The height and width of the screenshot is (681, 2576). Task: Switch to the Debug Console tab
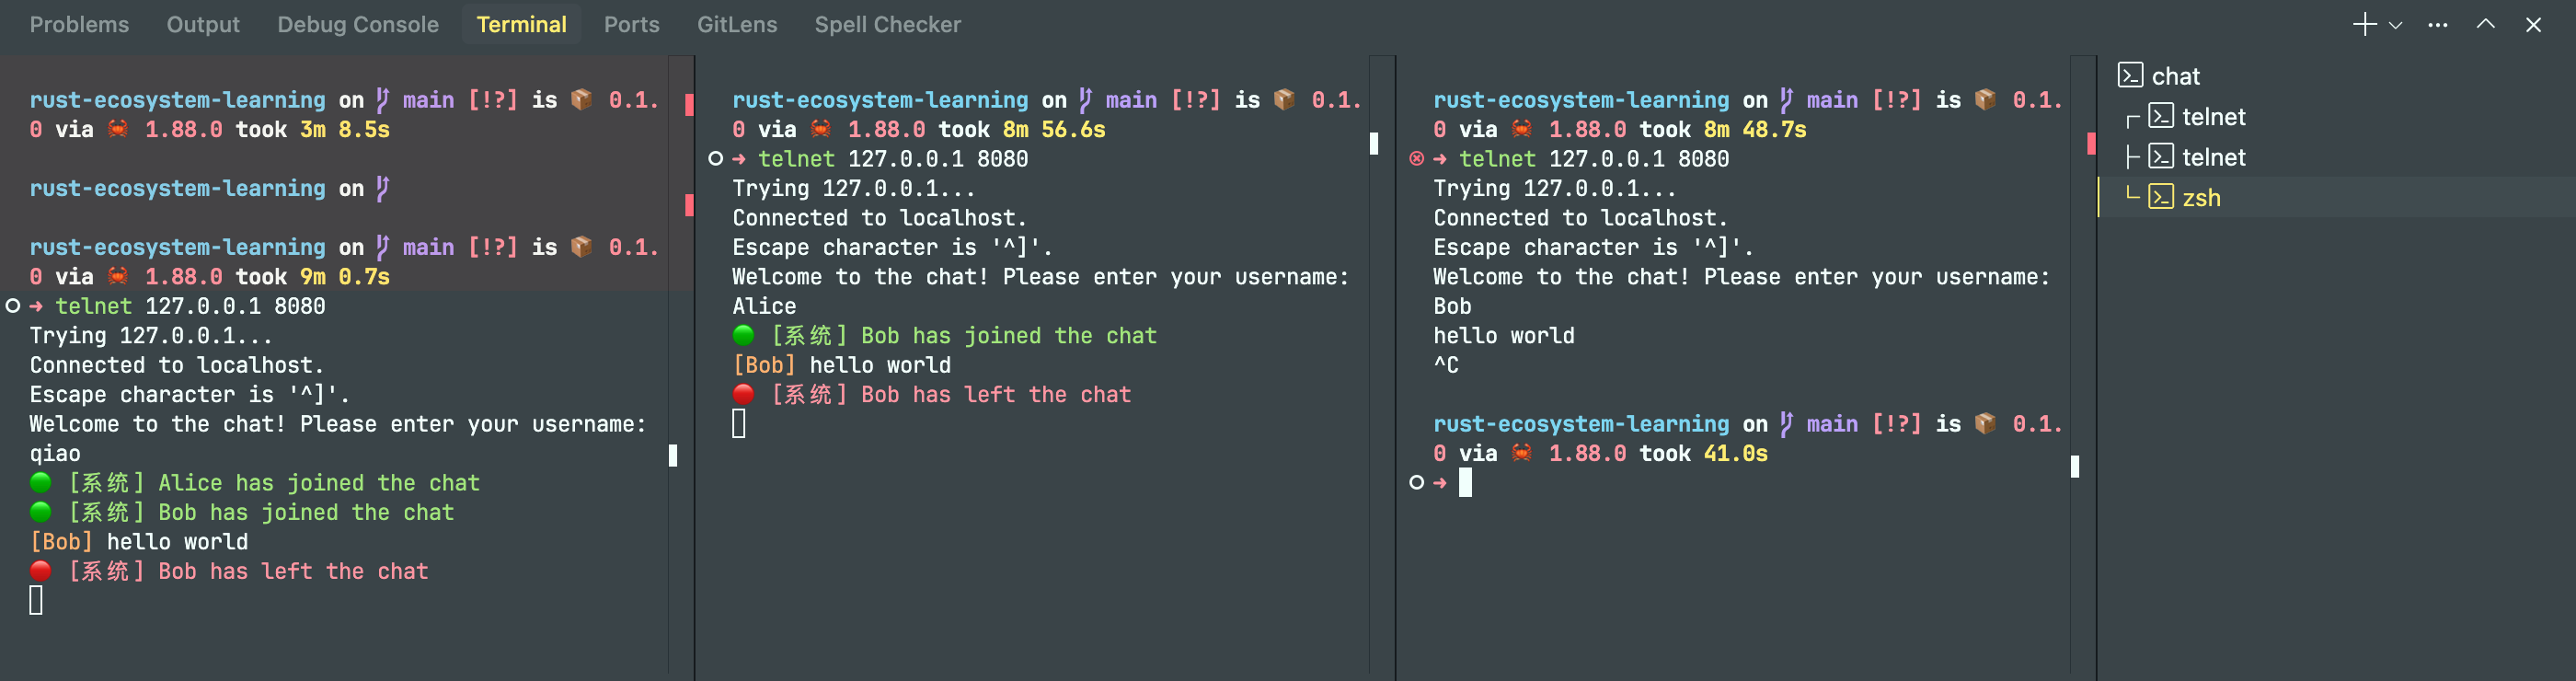click(x=358, y=24)
